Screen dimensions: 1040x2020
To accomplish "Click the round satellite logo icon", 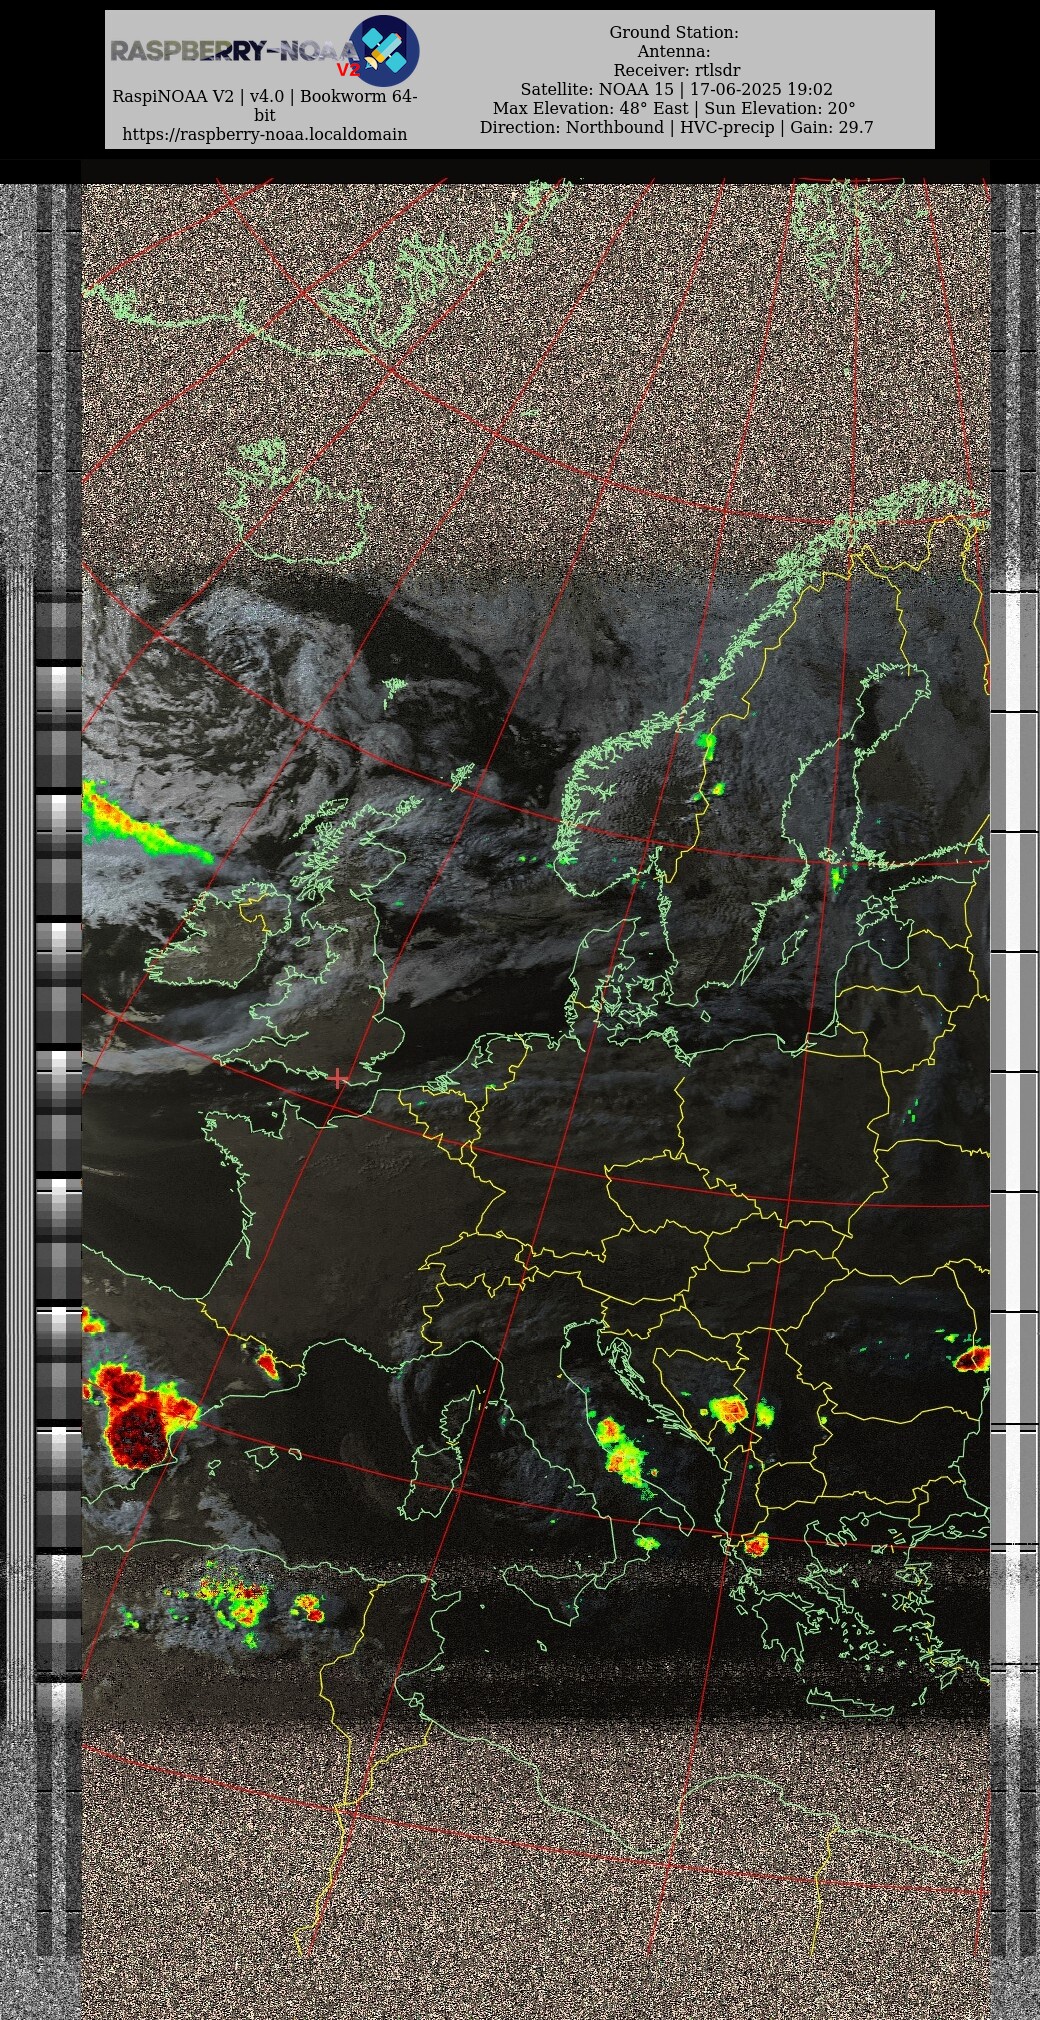I will (x=383, y=51).
